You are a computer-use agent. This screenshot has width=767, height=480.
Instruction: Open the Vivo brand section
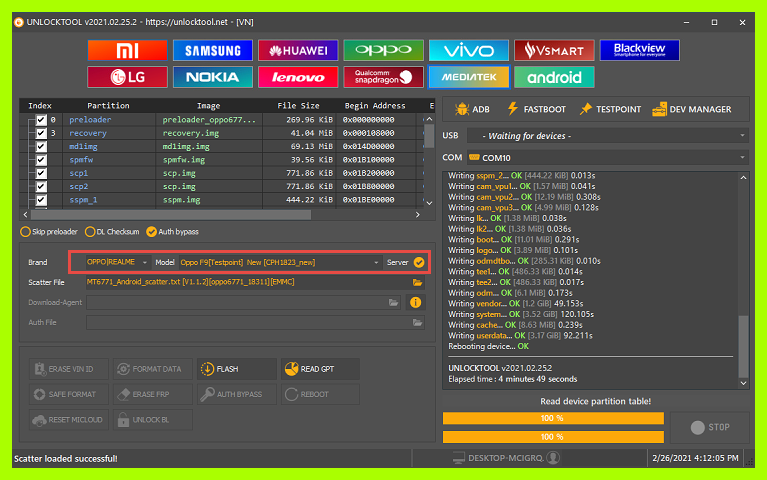pyautogui.click(x=469, y=50)
